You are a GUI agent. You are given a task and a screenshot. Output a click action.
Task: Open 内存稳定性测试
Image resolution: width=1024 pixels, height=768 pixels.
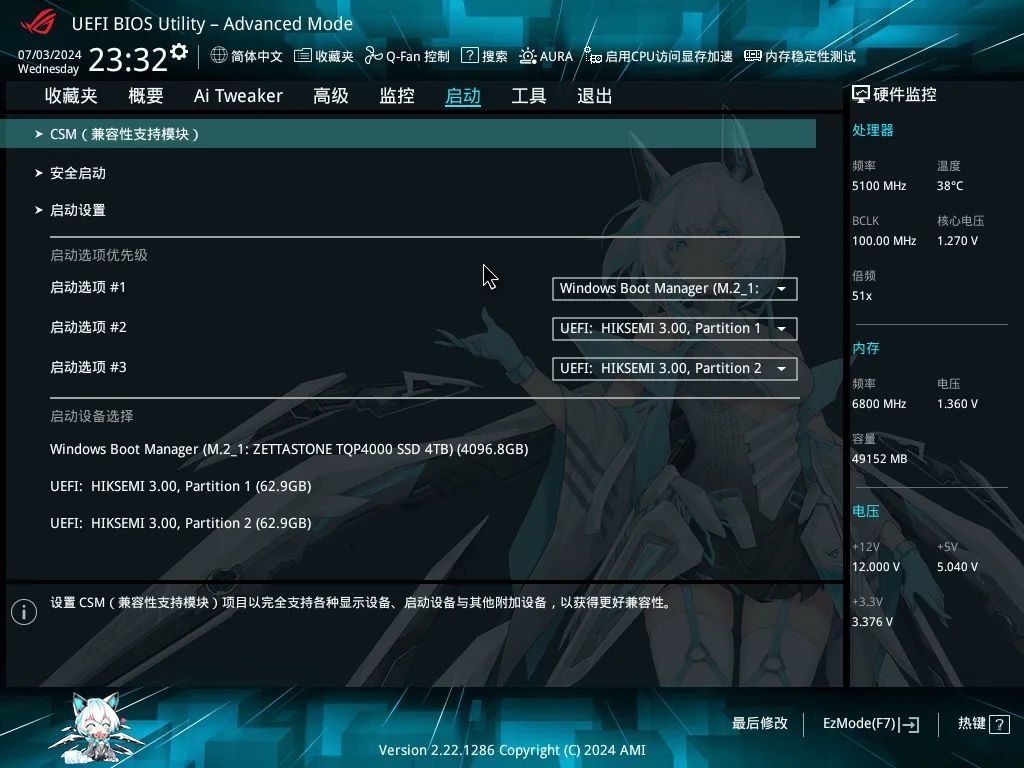[810, 56]
